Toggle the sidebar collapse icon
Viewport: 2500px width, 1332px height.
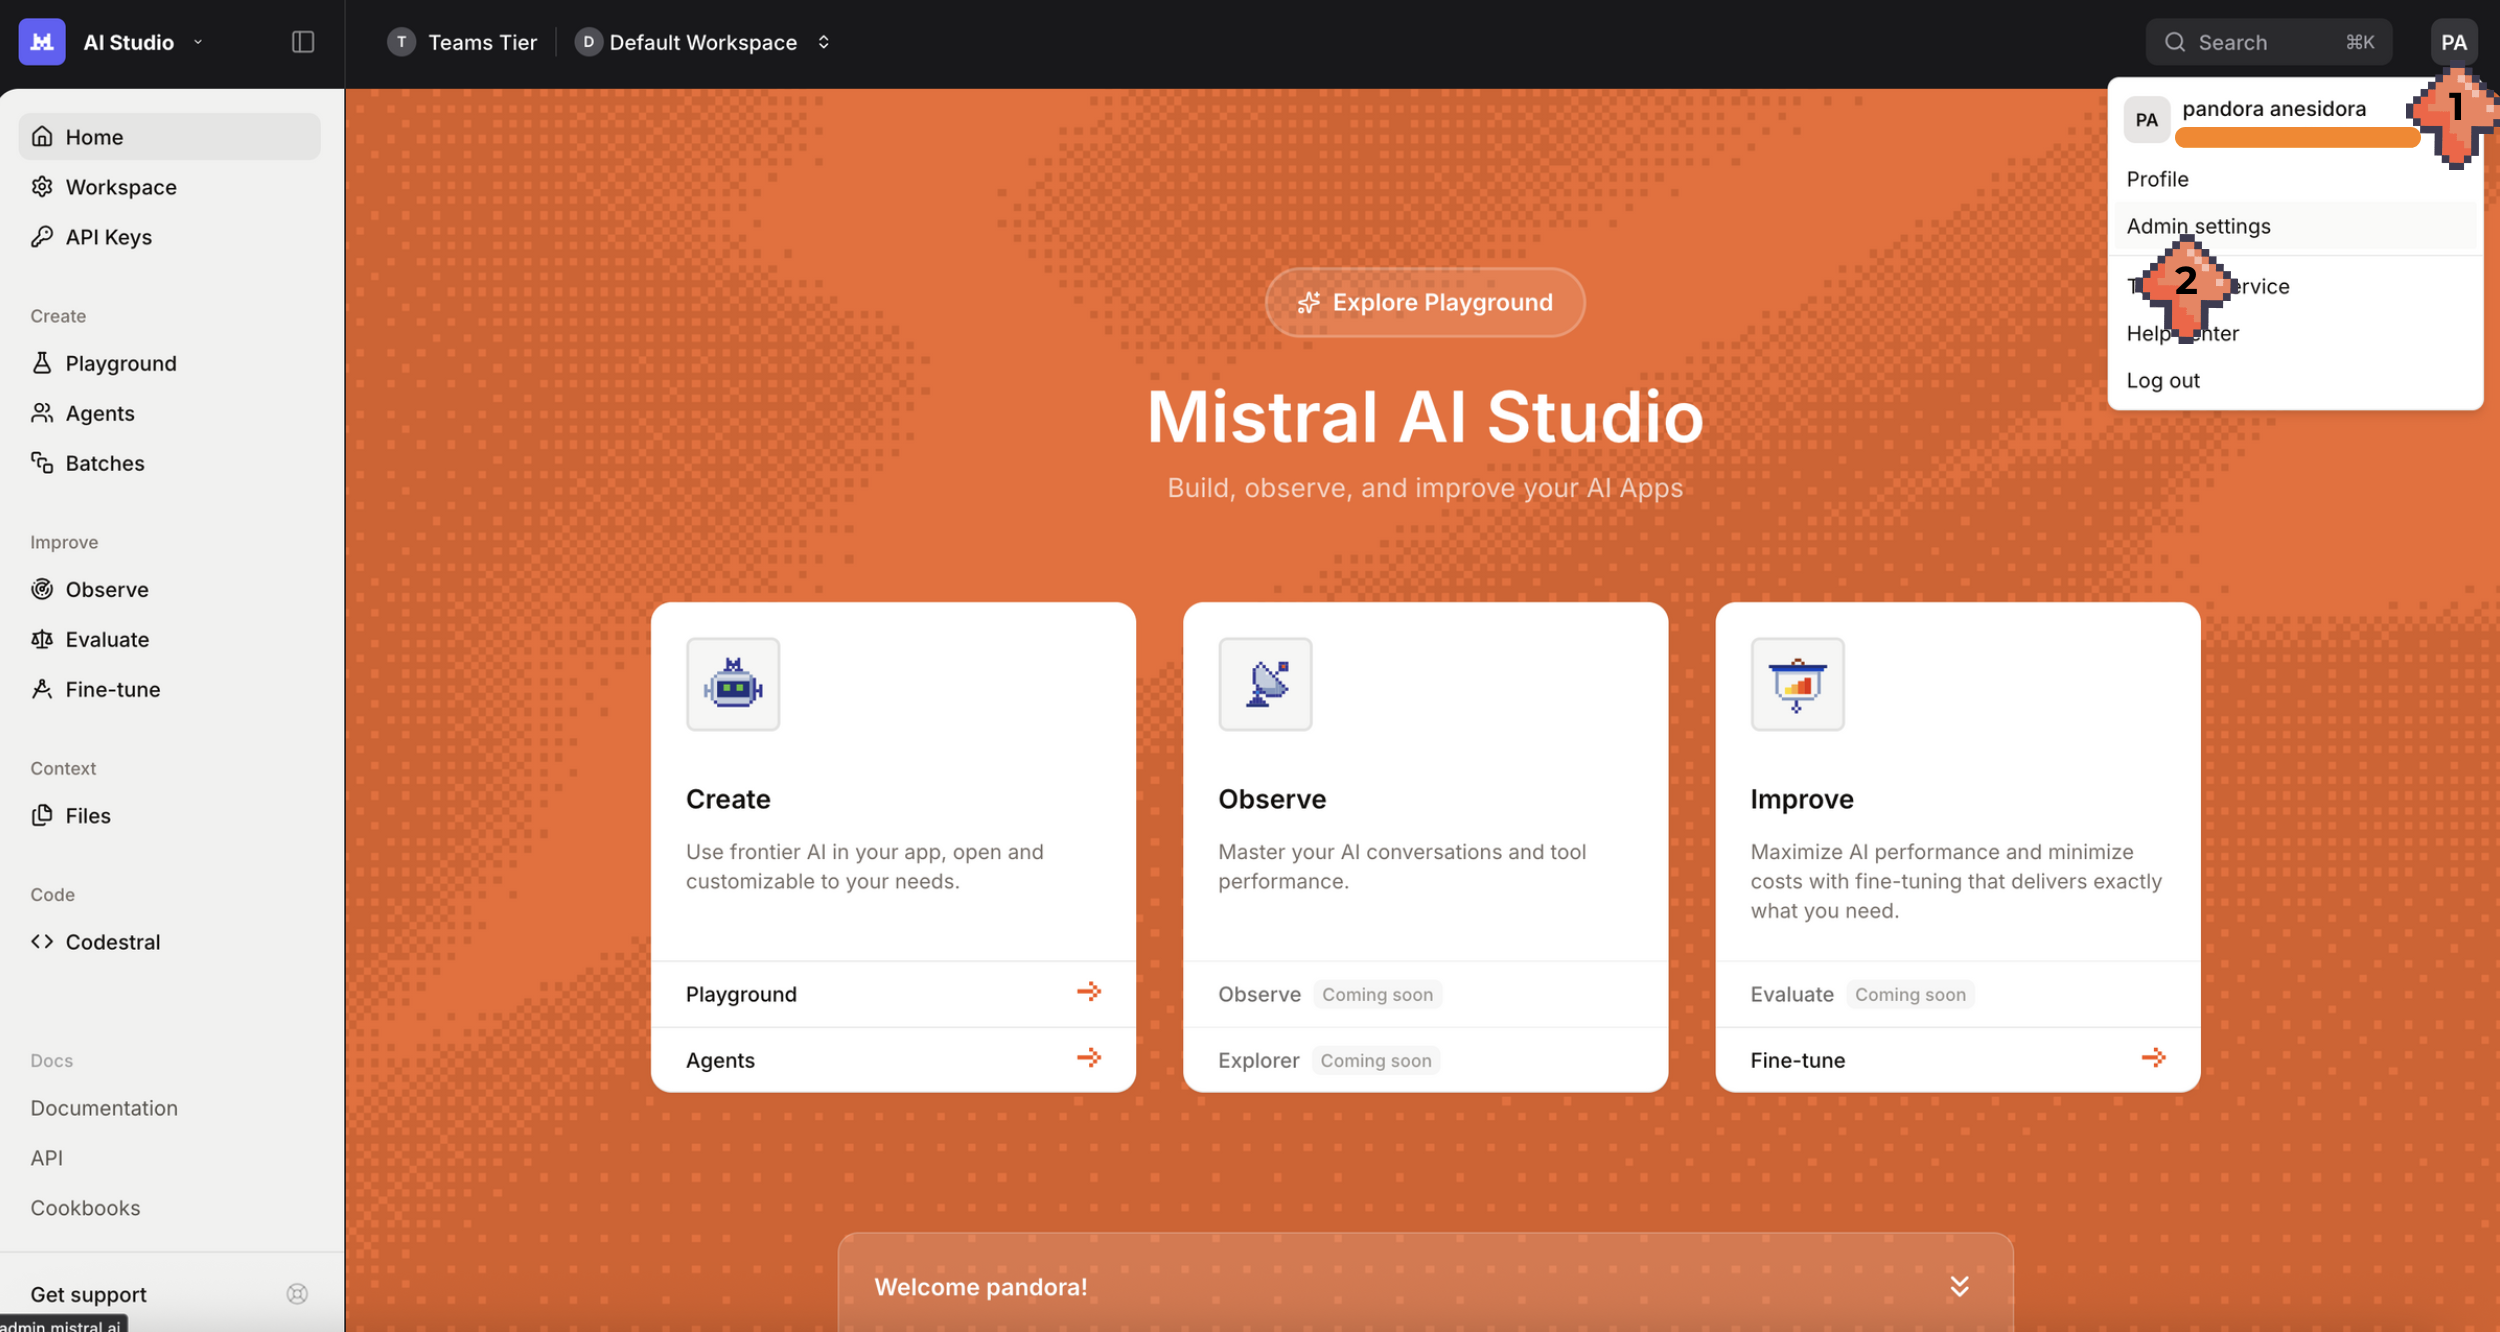303,41
